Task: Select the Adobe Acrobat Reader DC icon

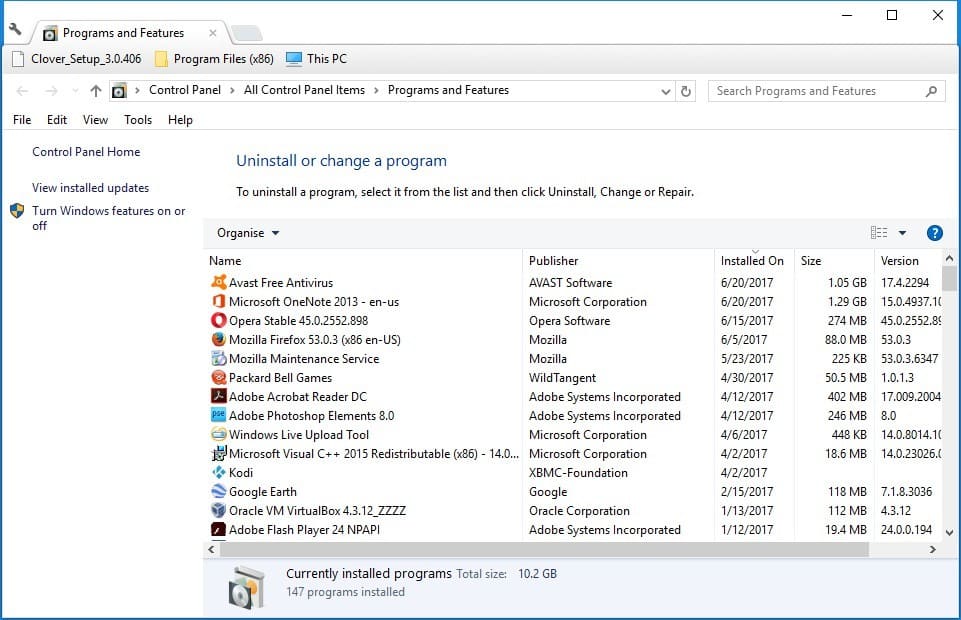Action: 218,396
